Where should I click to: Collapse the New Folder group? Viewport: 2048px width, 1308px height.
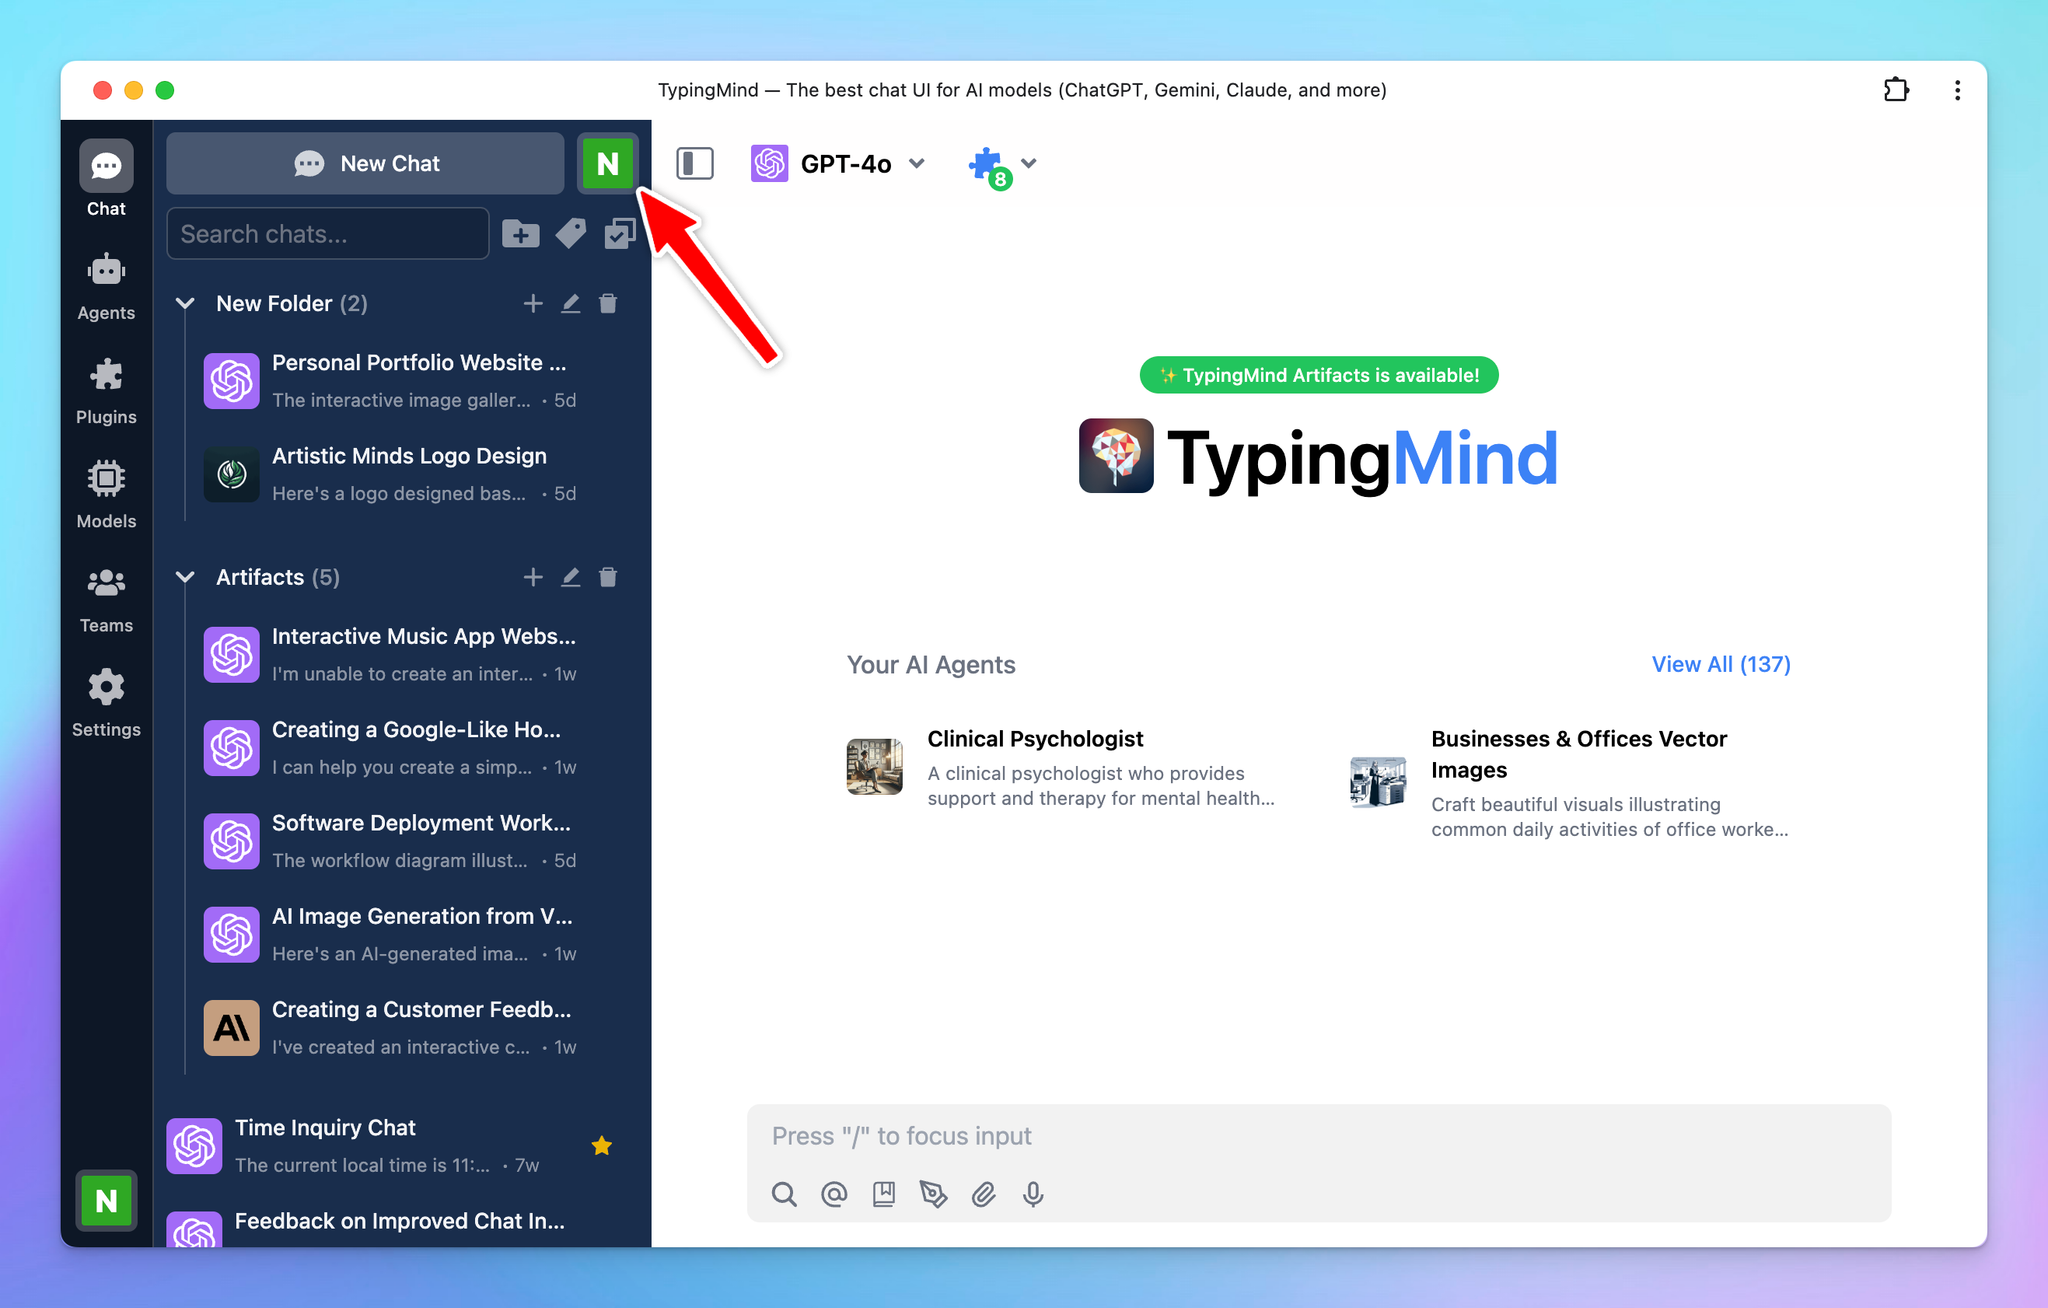point(185,303)
